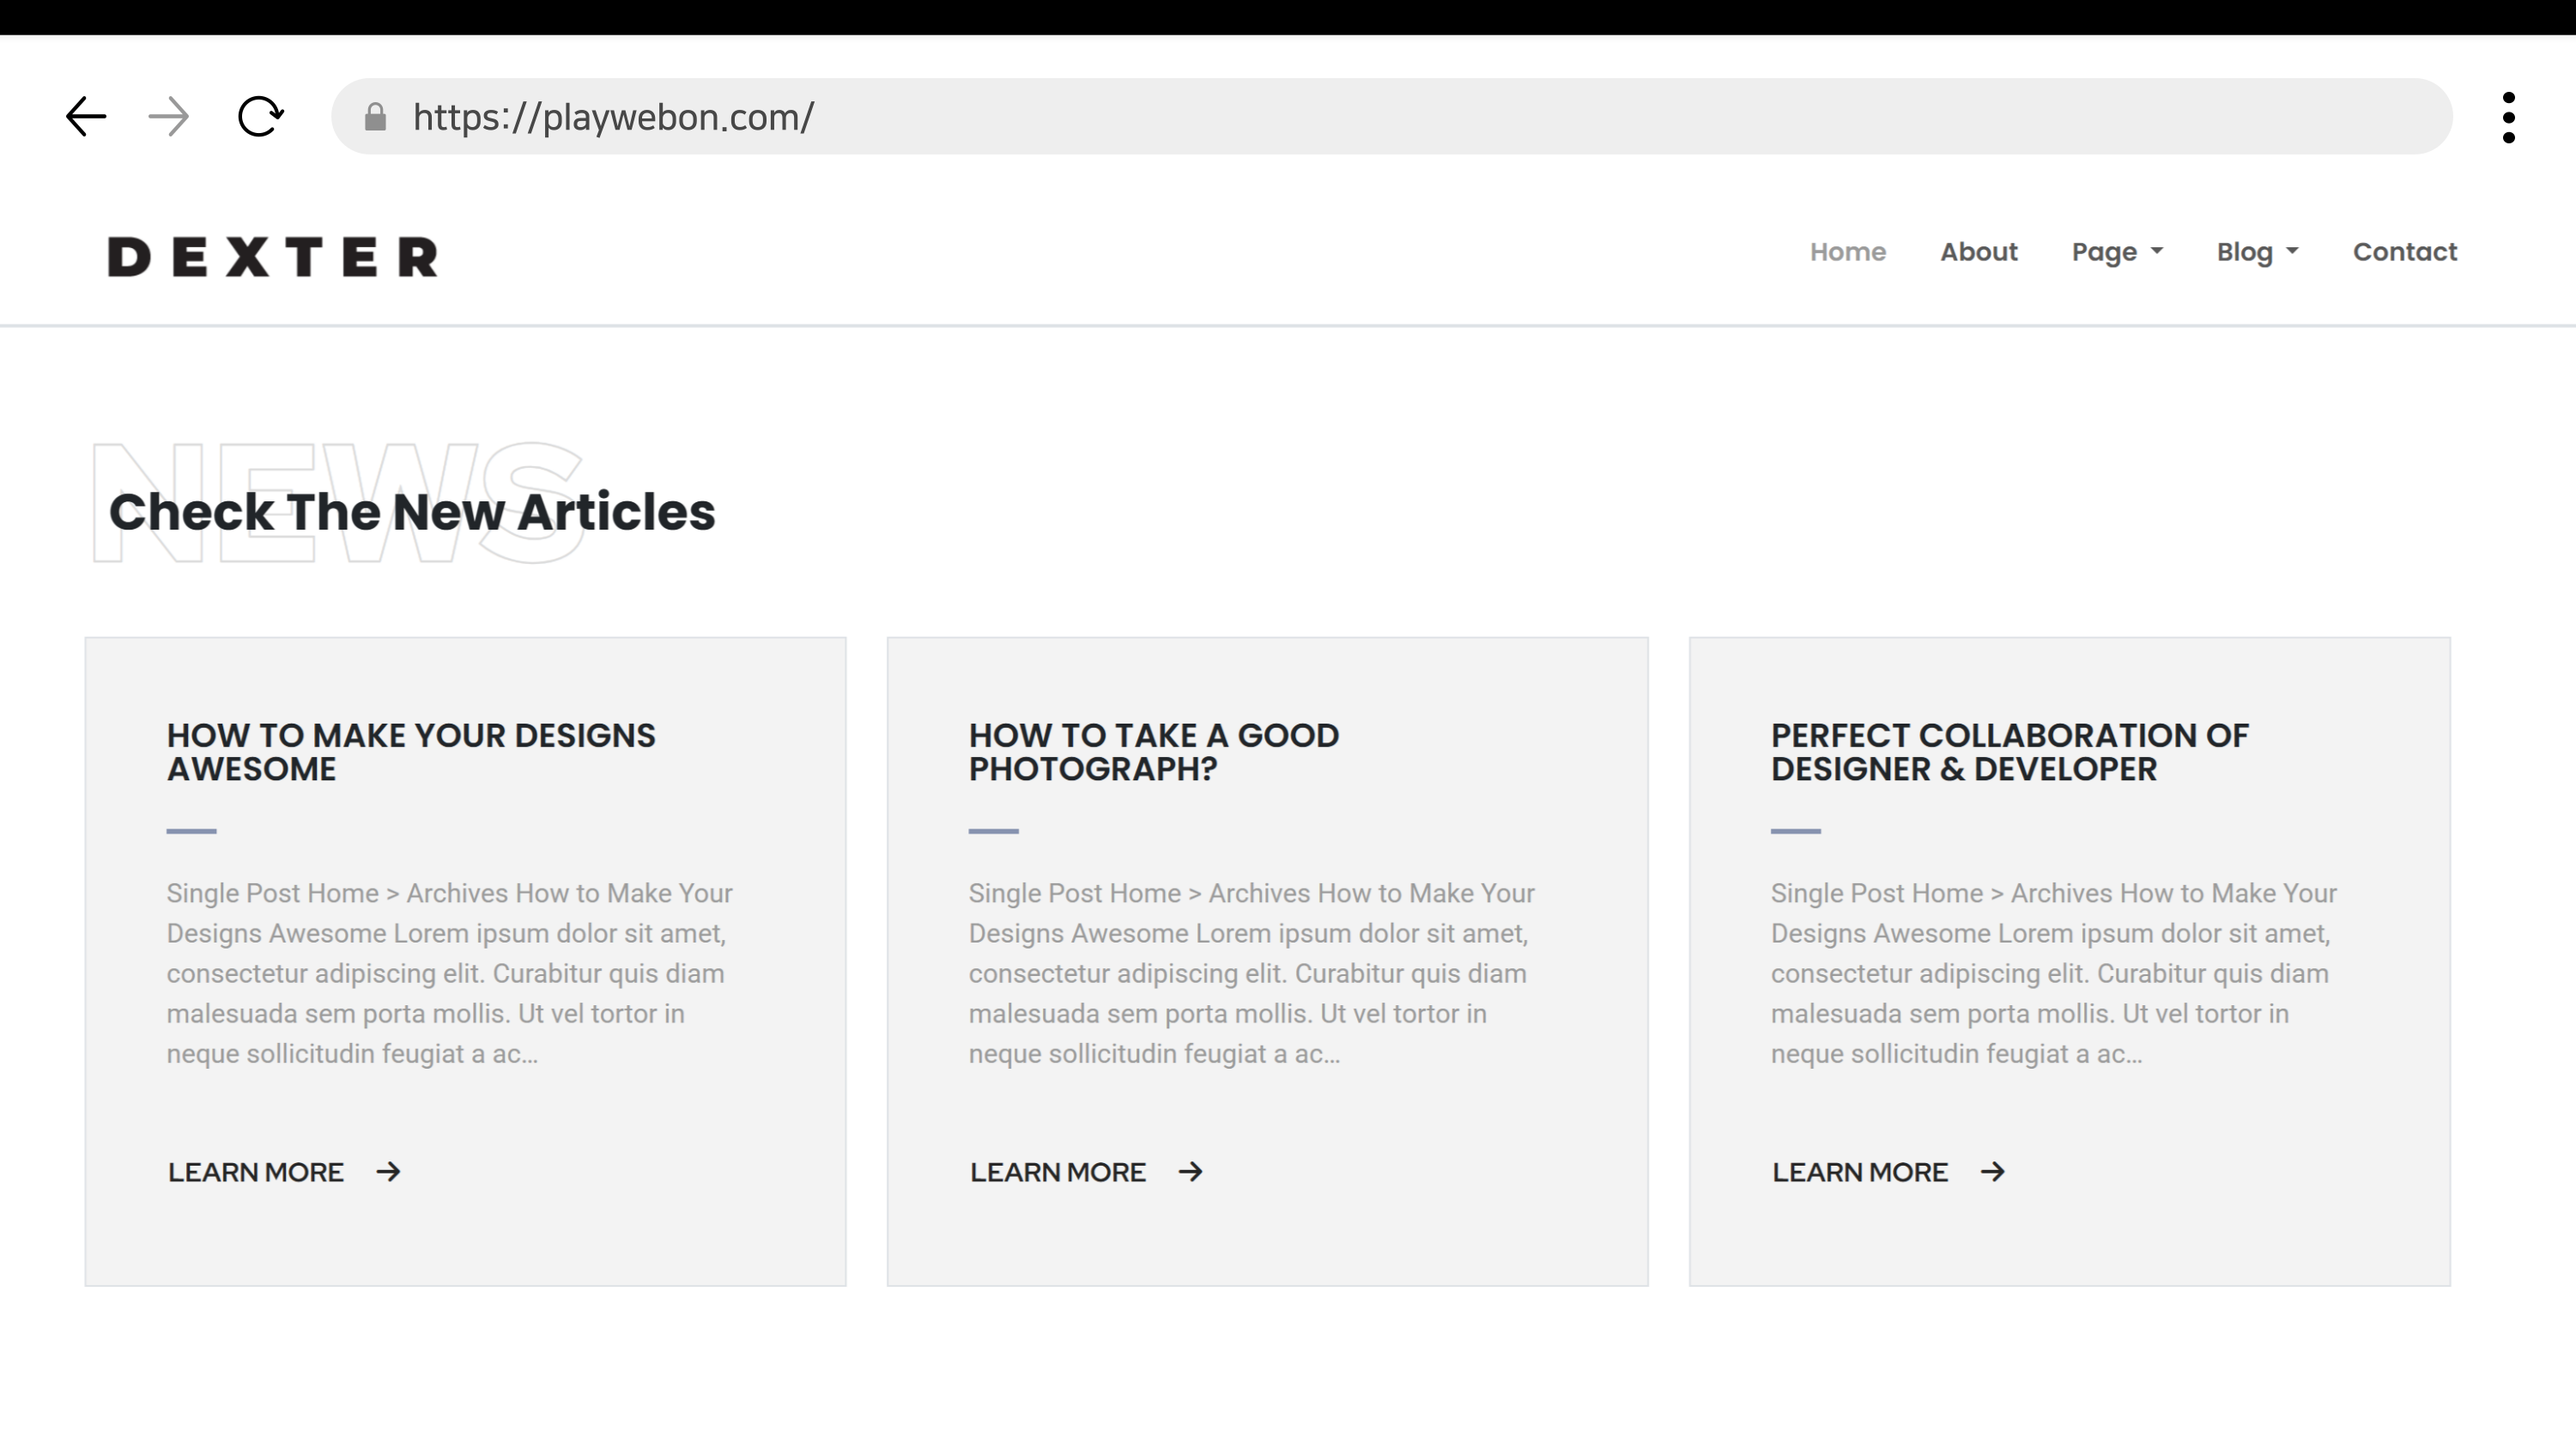Click arrow icon under Perfect Collaboration article
The image size is (2576, 1449).
tap(1992, 1172)
